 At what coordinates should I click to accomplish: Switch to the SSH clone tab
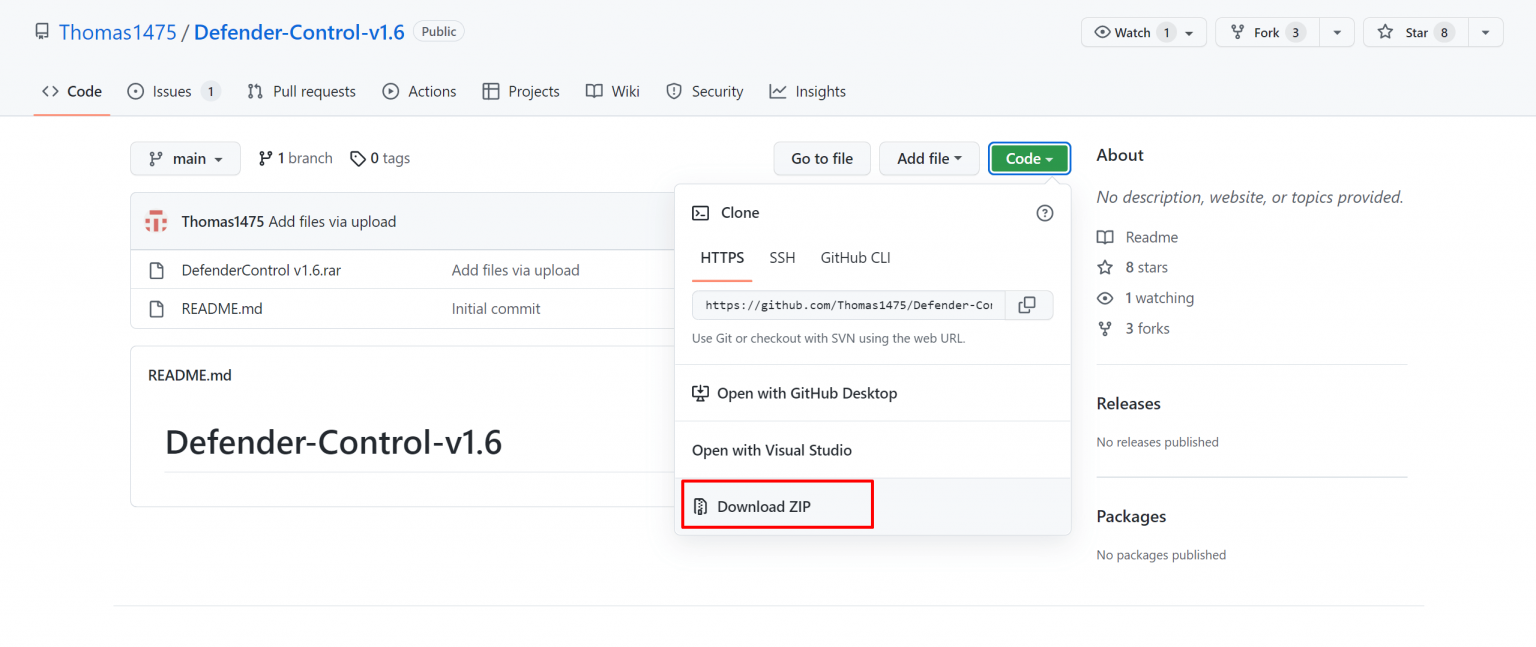tap(782, 257)
